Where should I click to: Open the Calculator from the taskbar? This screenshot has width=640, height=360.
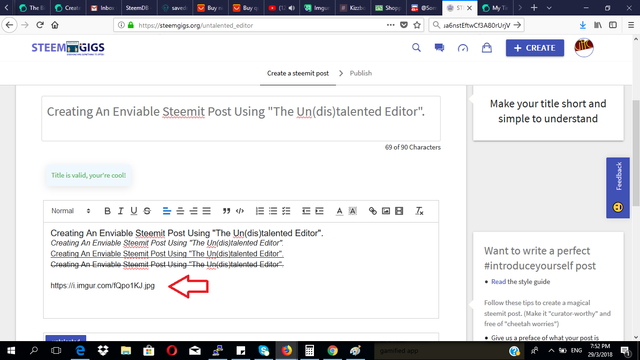tap(309, 351)
